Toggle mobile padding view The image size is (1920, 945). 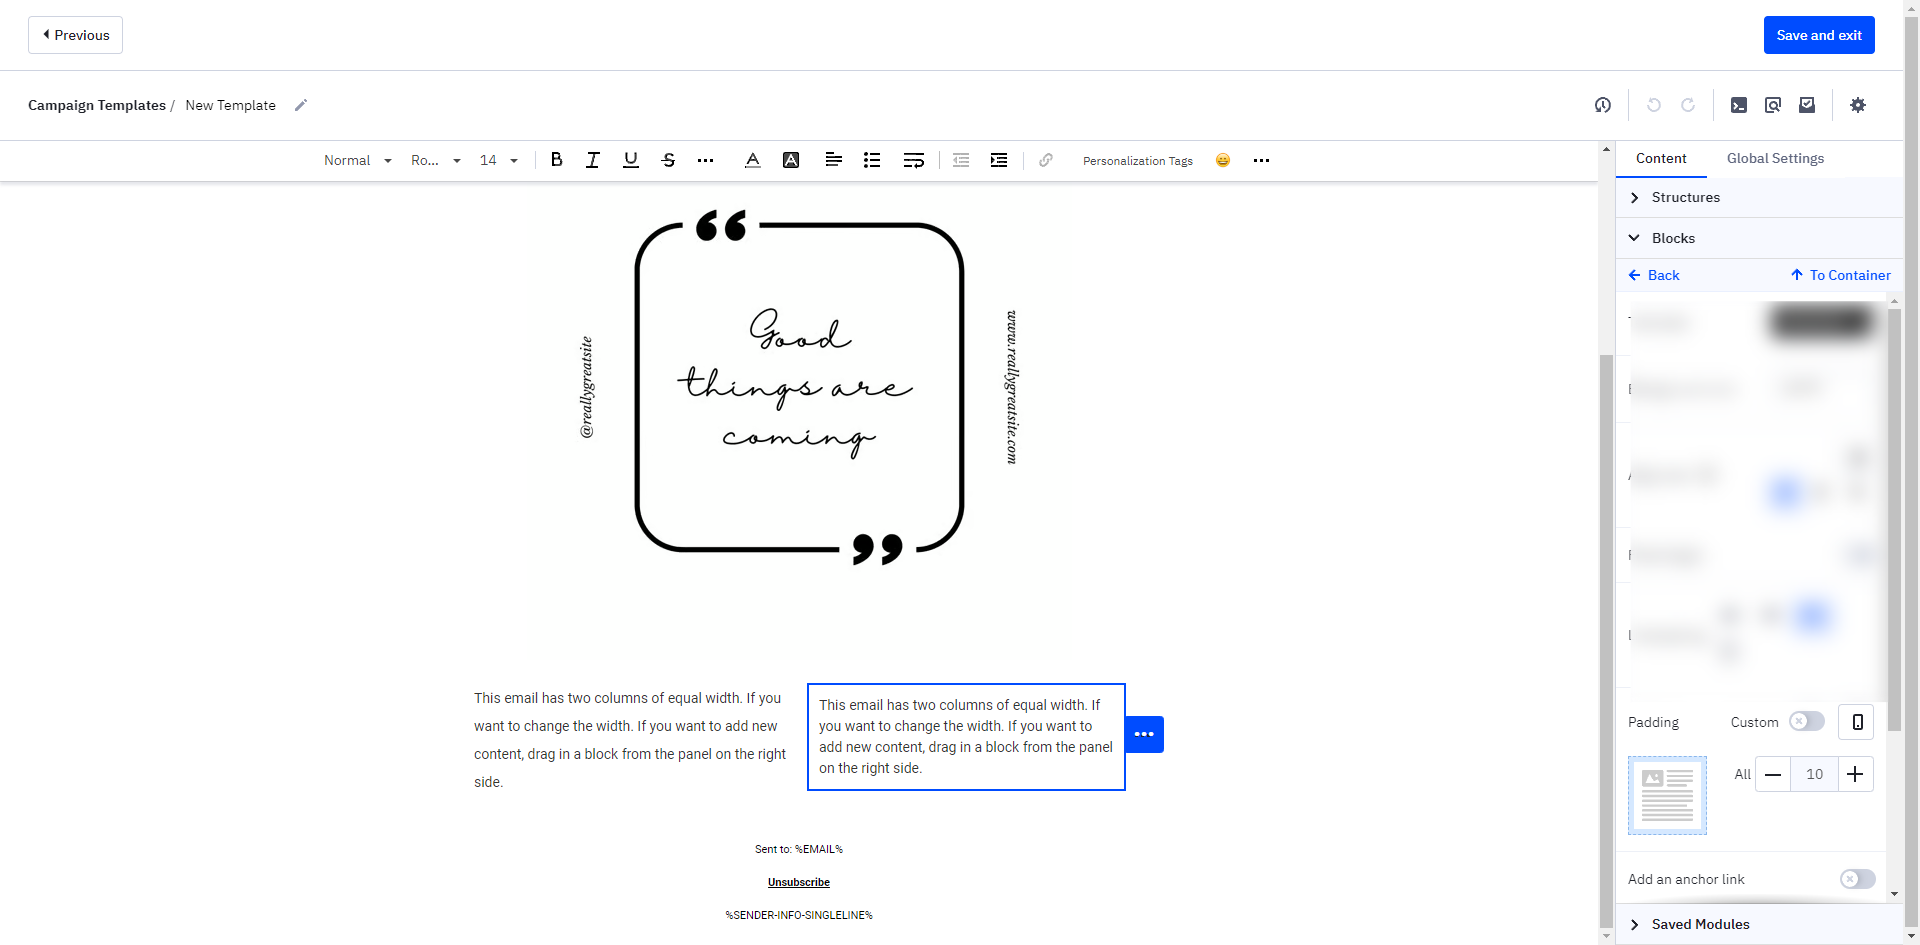tap(1857, 721)
